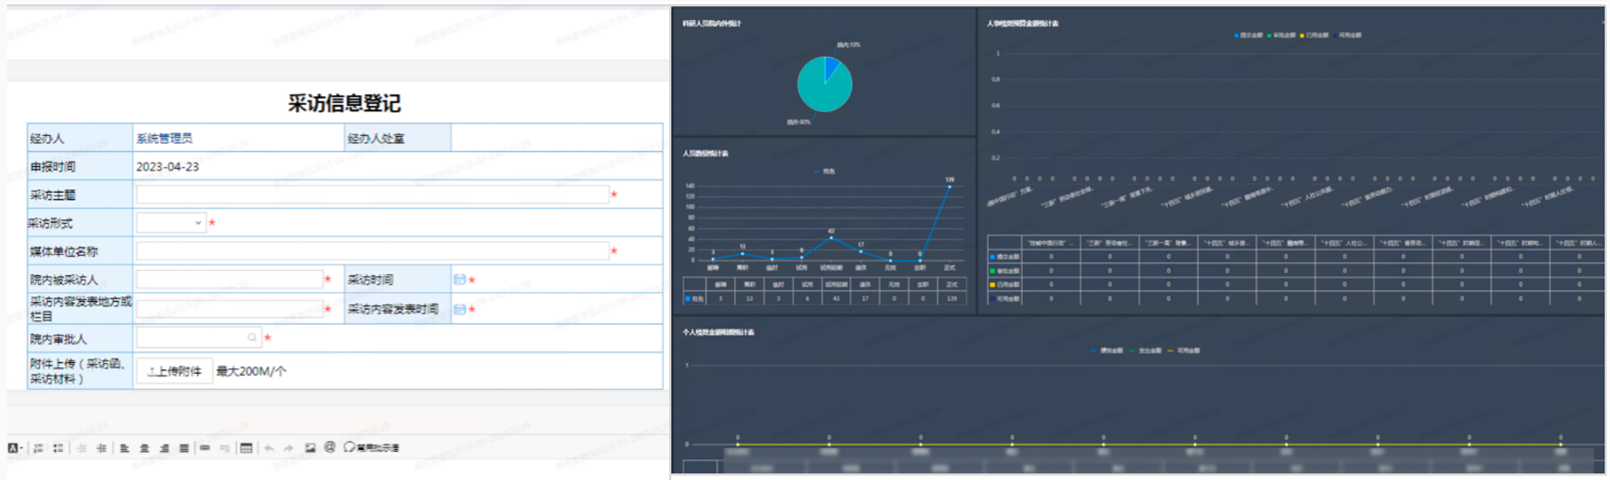Toggle green legend item in 人事绩效预算金额统计表
The image size is (1610, 480).
[x=1282, y=35]
